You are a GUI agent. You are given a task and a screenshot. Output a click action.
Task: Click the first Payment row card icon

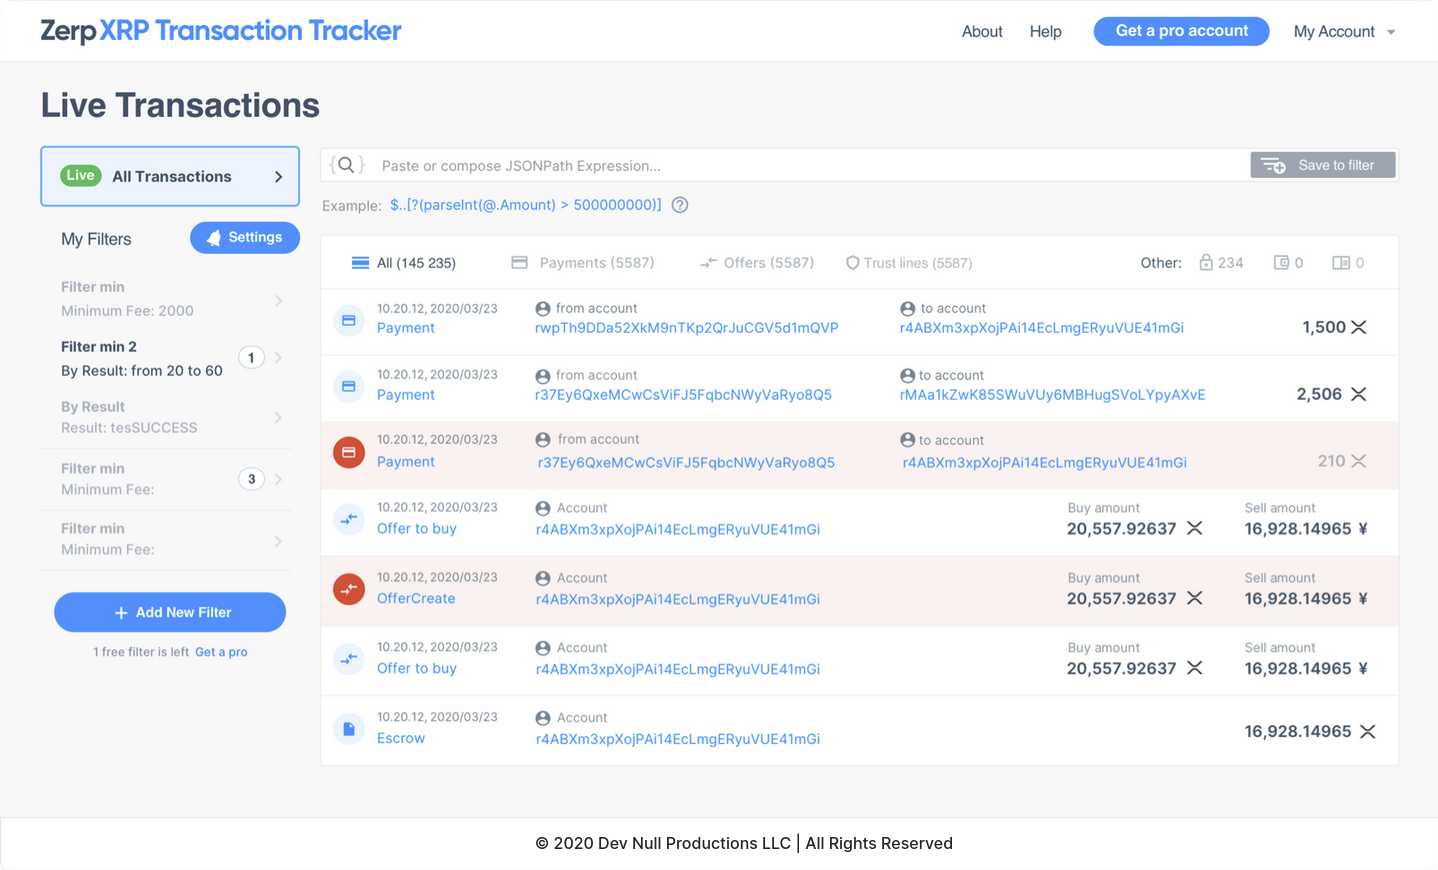[349, 320]
